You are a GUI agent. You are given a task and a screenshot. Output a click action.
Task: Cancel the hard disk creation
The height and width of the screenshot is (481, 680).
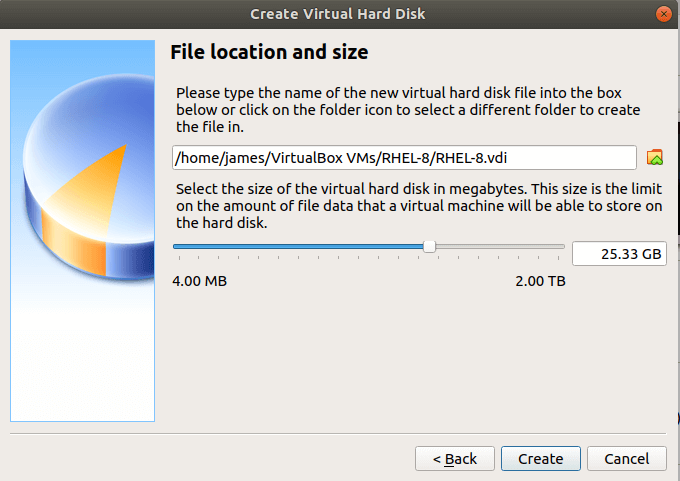[x=626, y=458]
